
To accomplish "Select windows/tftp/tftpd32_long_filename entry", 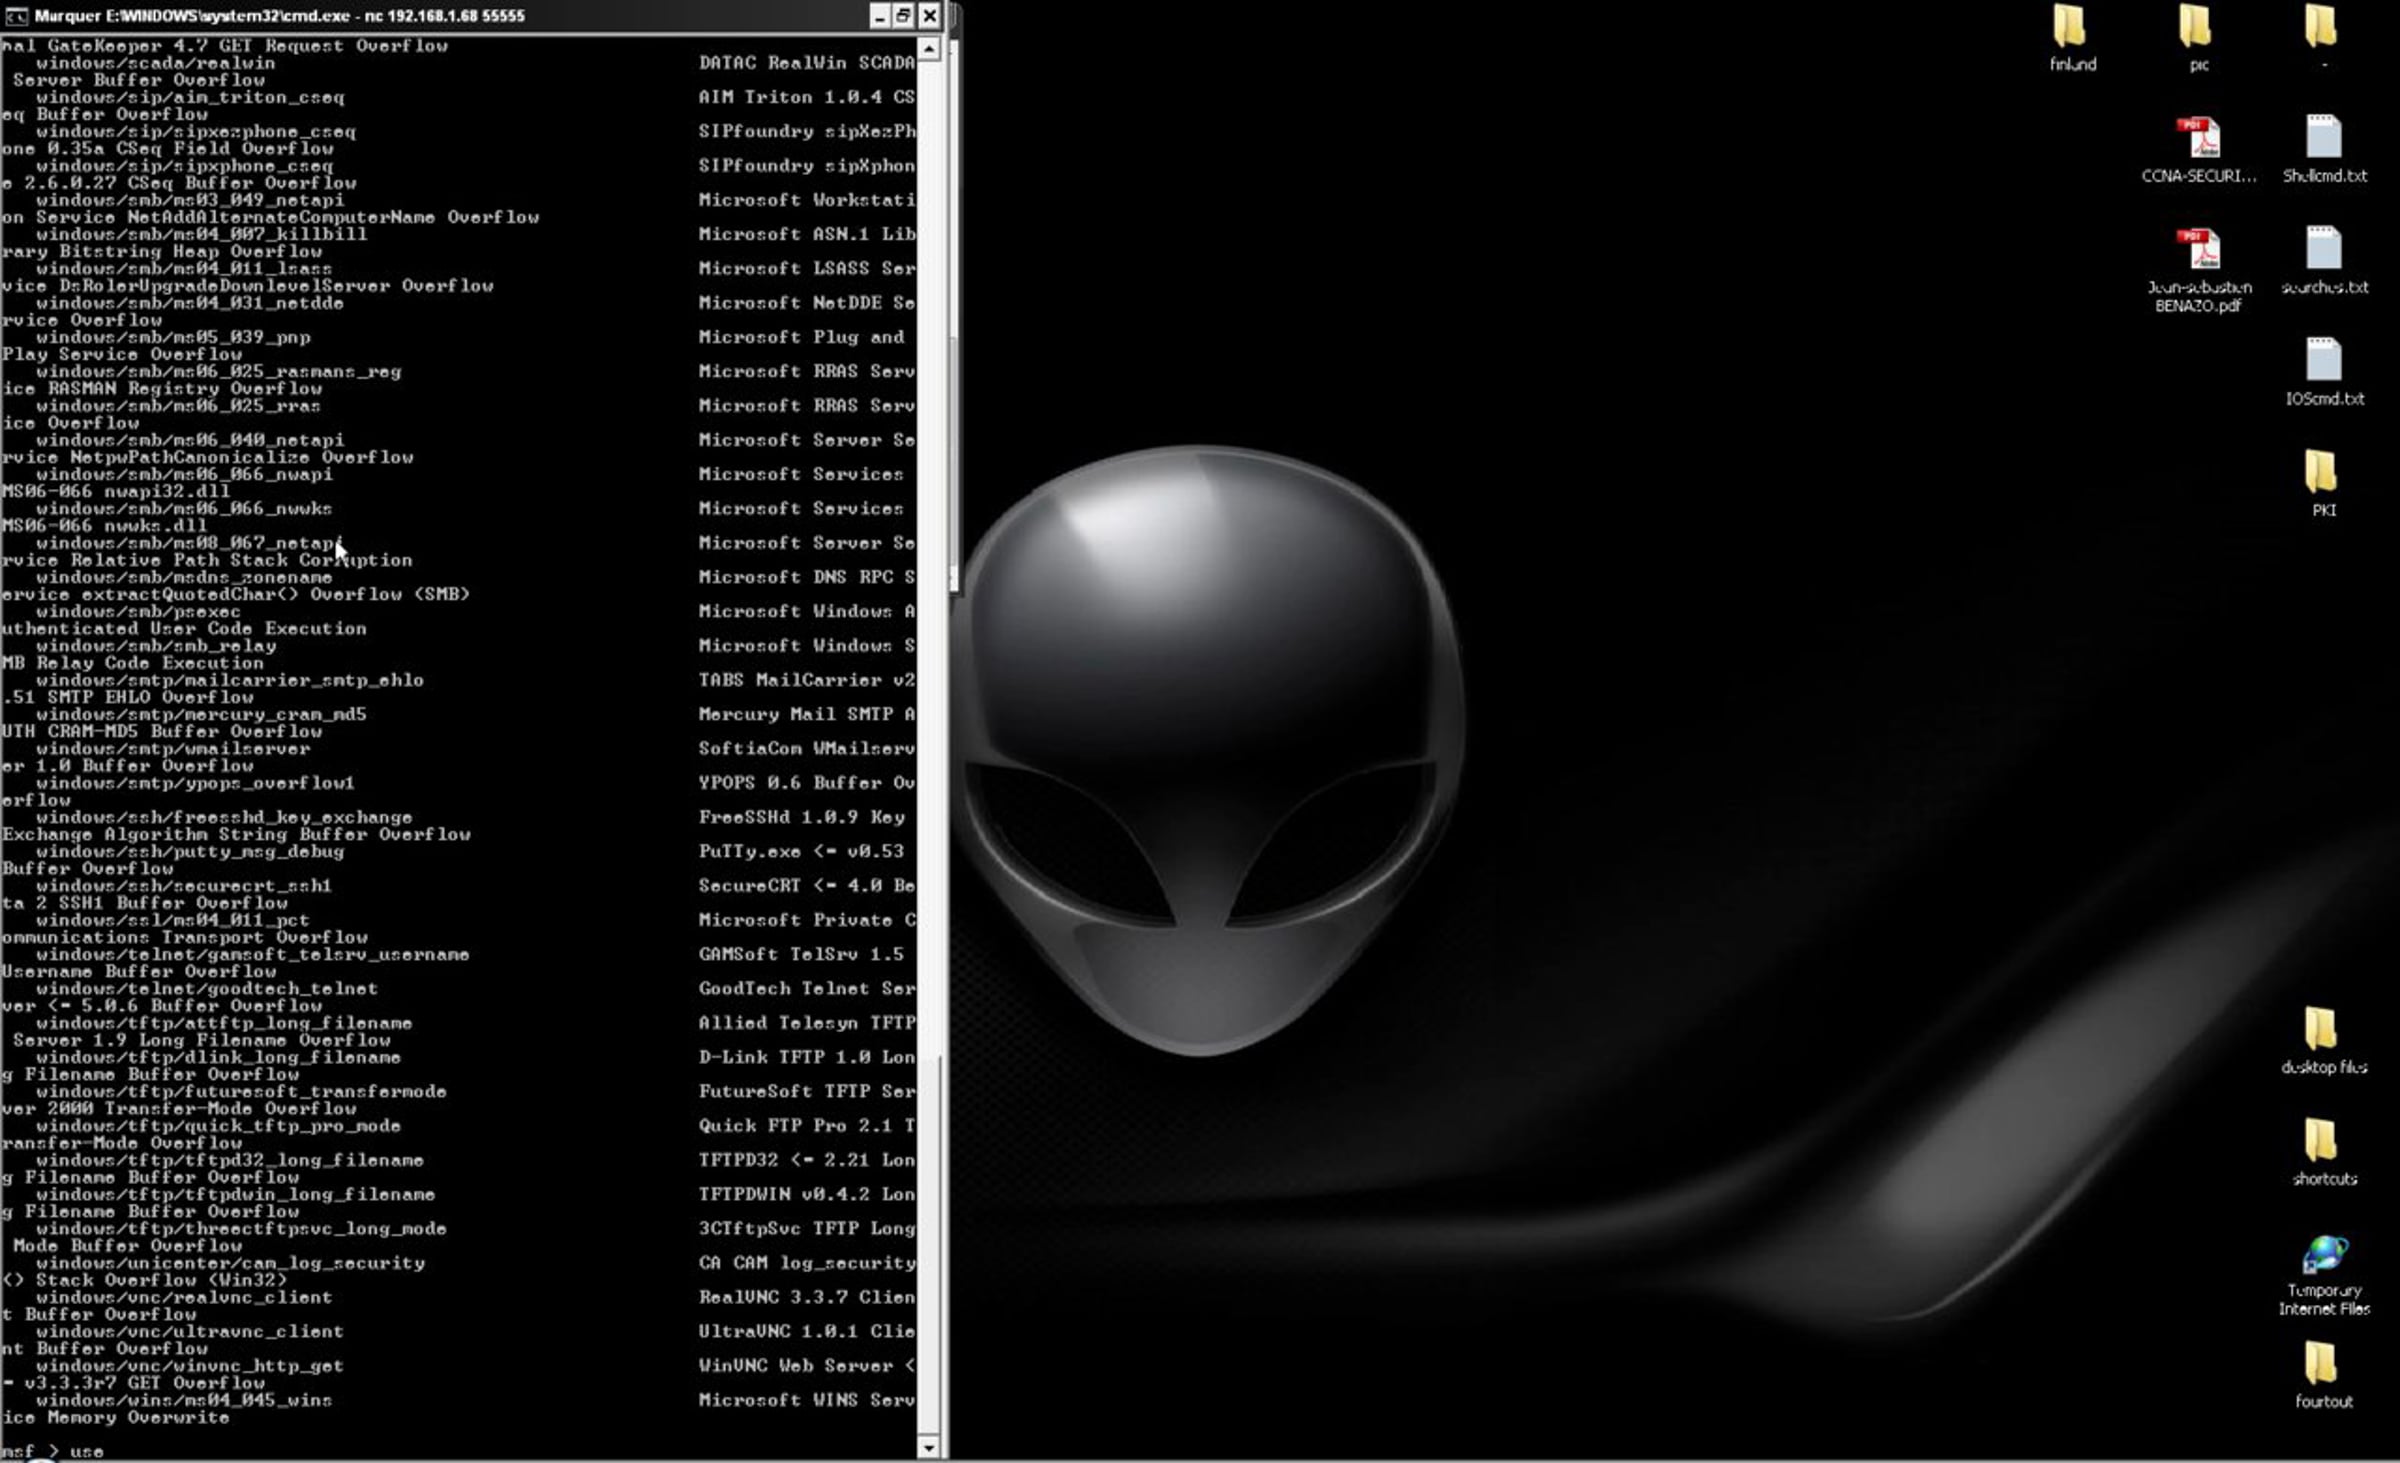I will click(x=230, y=1161).
